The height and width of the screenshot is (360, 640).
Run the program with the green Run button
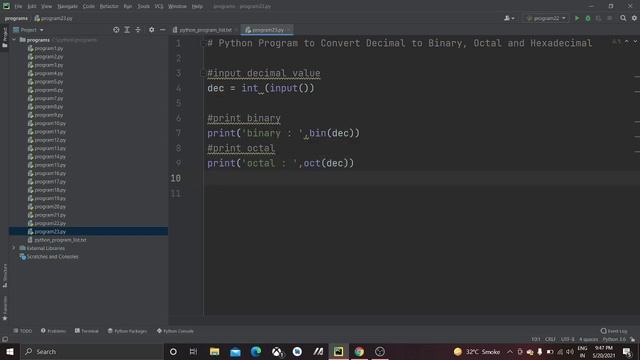point(577,18)
